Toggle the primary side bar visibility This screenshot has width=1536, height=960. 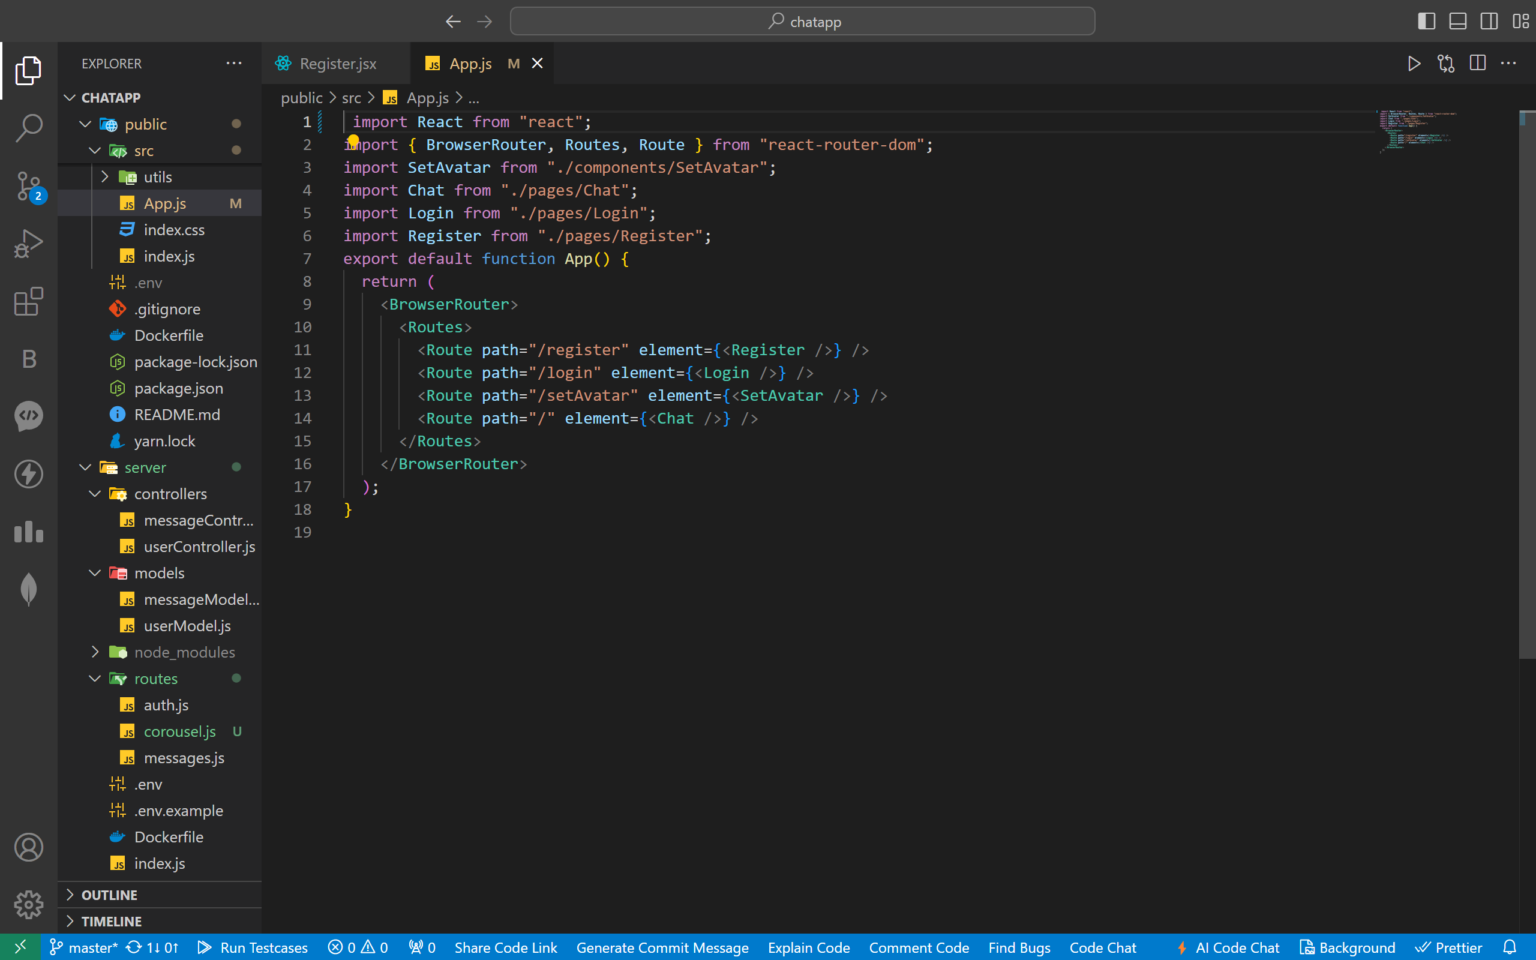(1427, 21)
